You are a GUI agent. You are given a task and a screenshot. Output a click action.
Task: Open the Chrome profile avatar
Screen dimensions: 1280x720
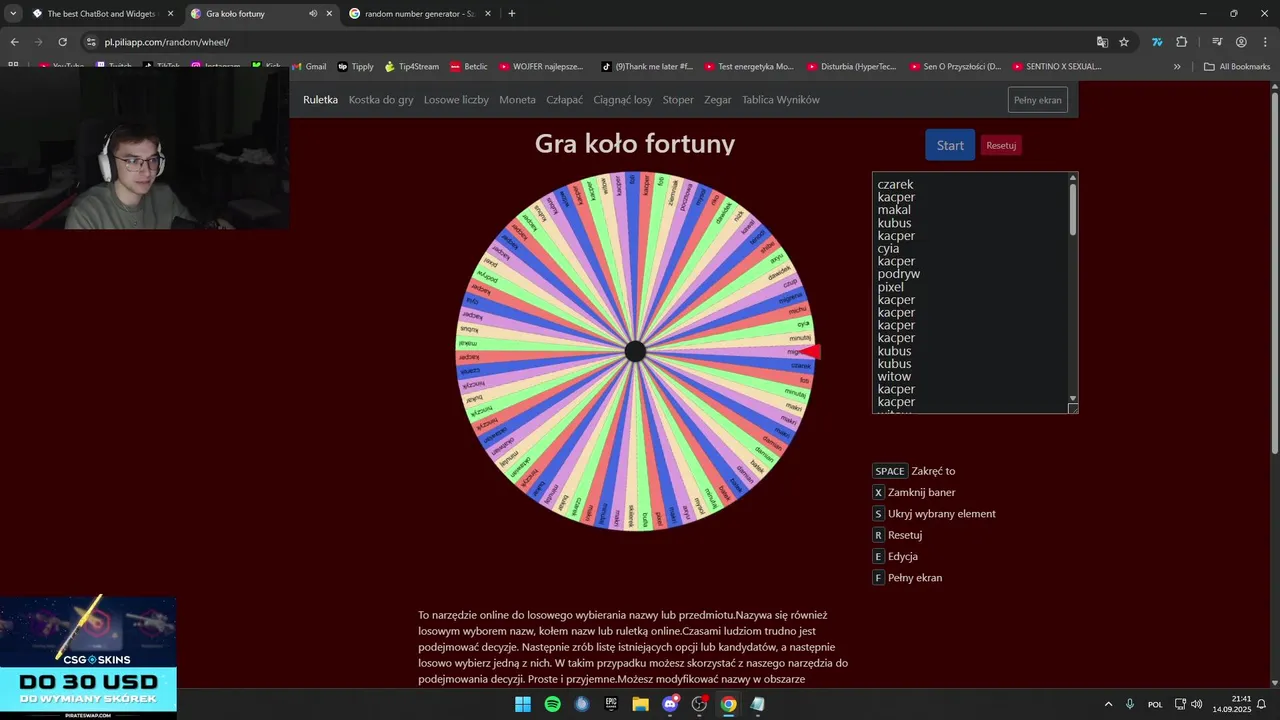[x=1241, y=42]
